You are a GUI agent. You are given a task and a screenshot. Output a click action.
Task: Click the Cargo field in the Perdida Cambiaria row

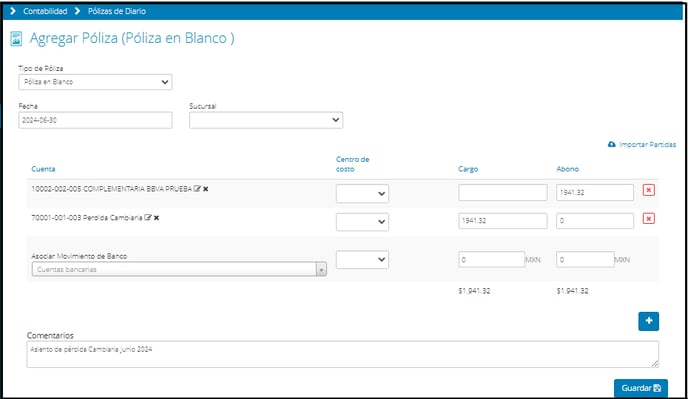point(503,221)
